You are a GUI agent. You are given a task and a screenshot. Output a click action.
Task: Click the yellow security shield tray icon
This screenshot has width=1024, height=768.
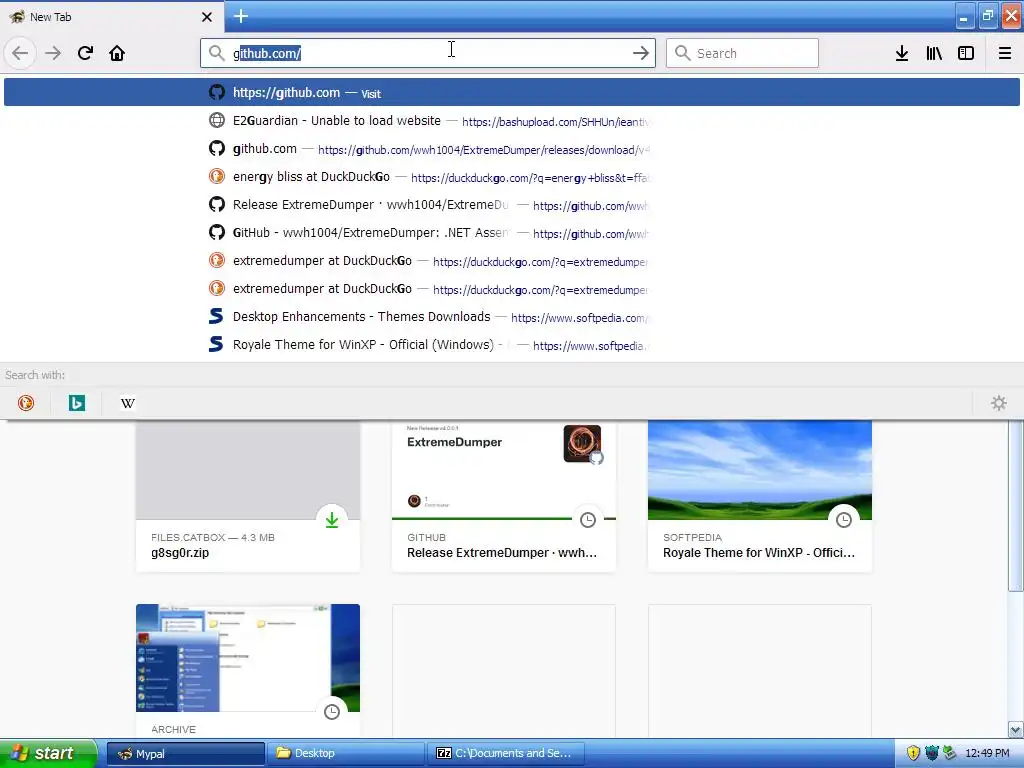913,754
